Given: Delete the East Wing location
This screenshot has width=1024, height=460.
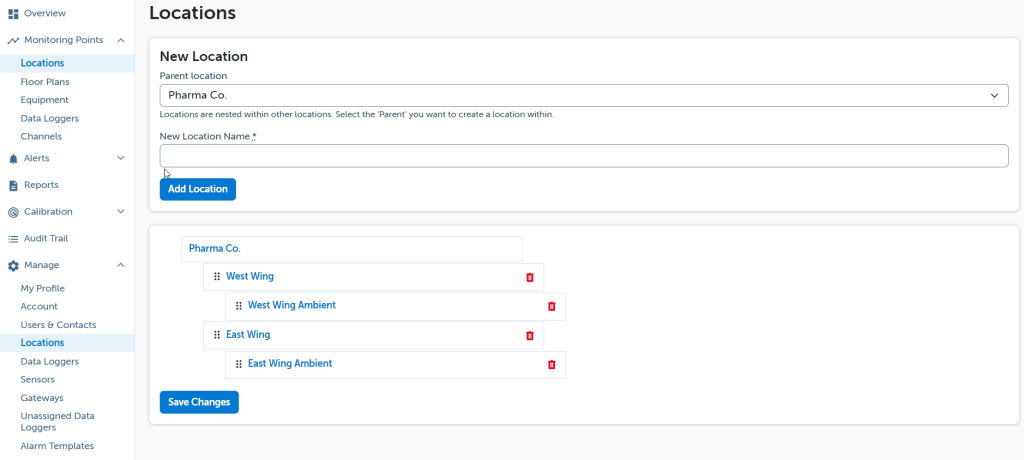Looking at the screenshot, I should (530, 336).
